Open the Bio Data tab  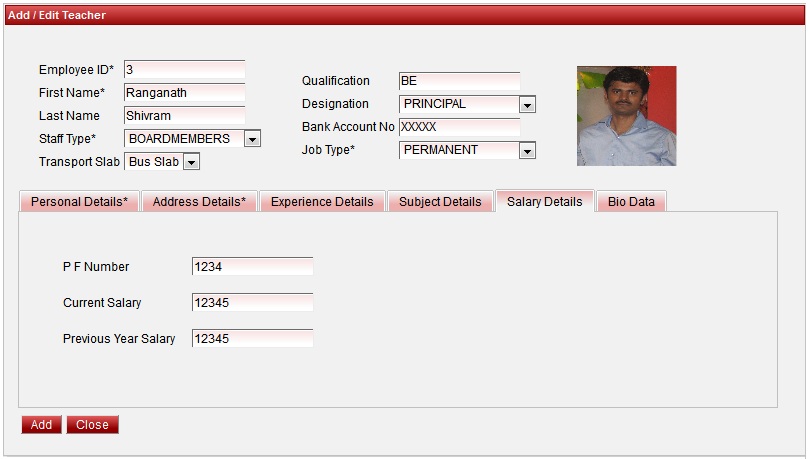click(631, 202)
